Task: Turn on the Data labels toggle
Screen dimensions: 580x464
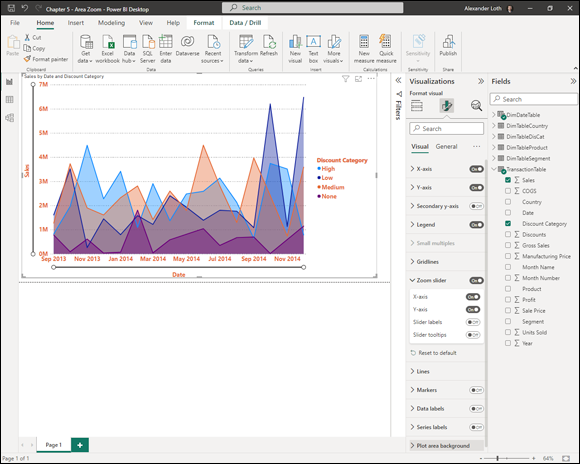Action: pyautogui.click(x=476, y=409)
